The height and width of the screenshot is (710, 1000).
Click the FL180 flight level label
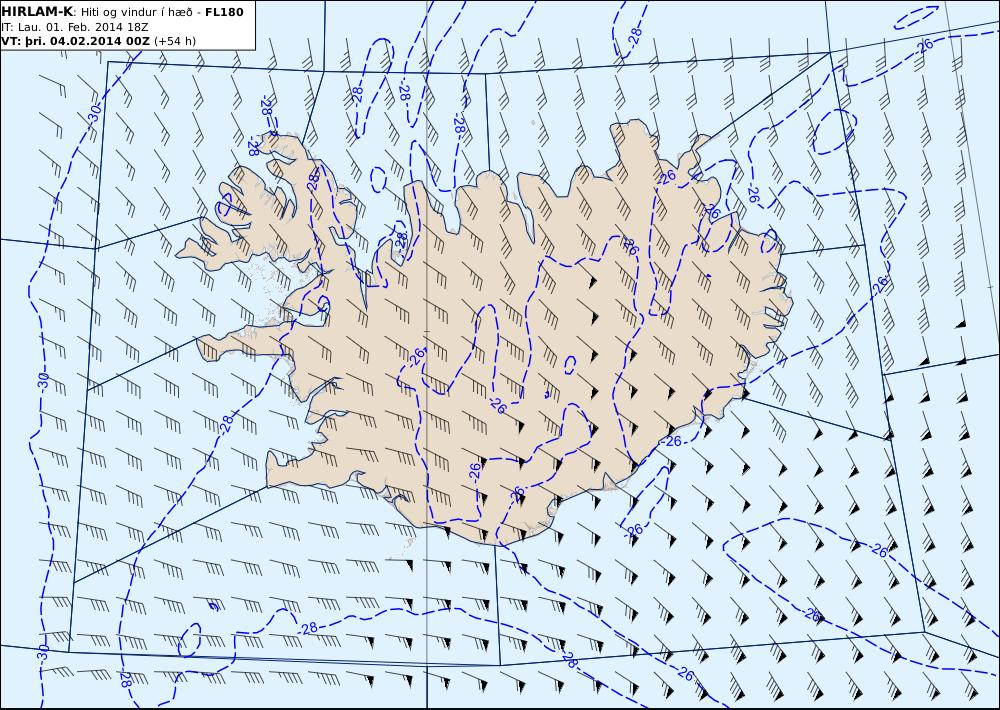pos(224,11)
